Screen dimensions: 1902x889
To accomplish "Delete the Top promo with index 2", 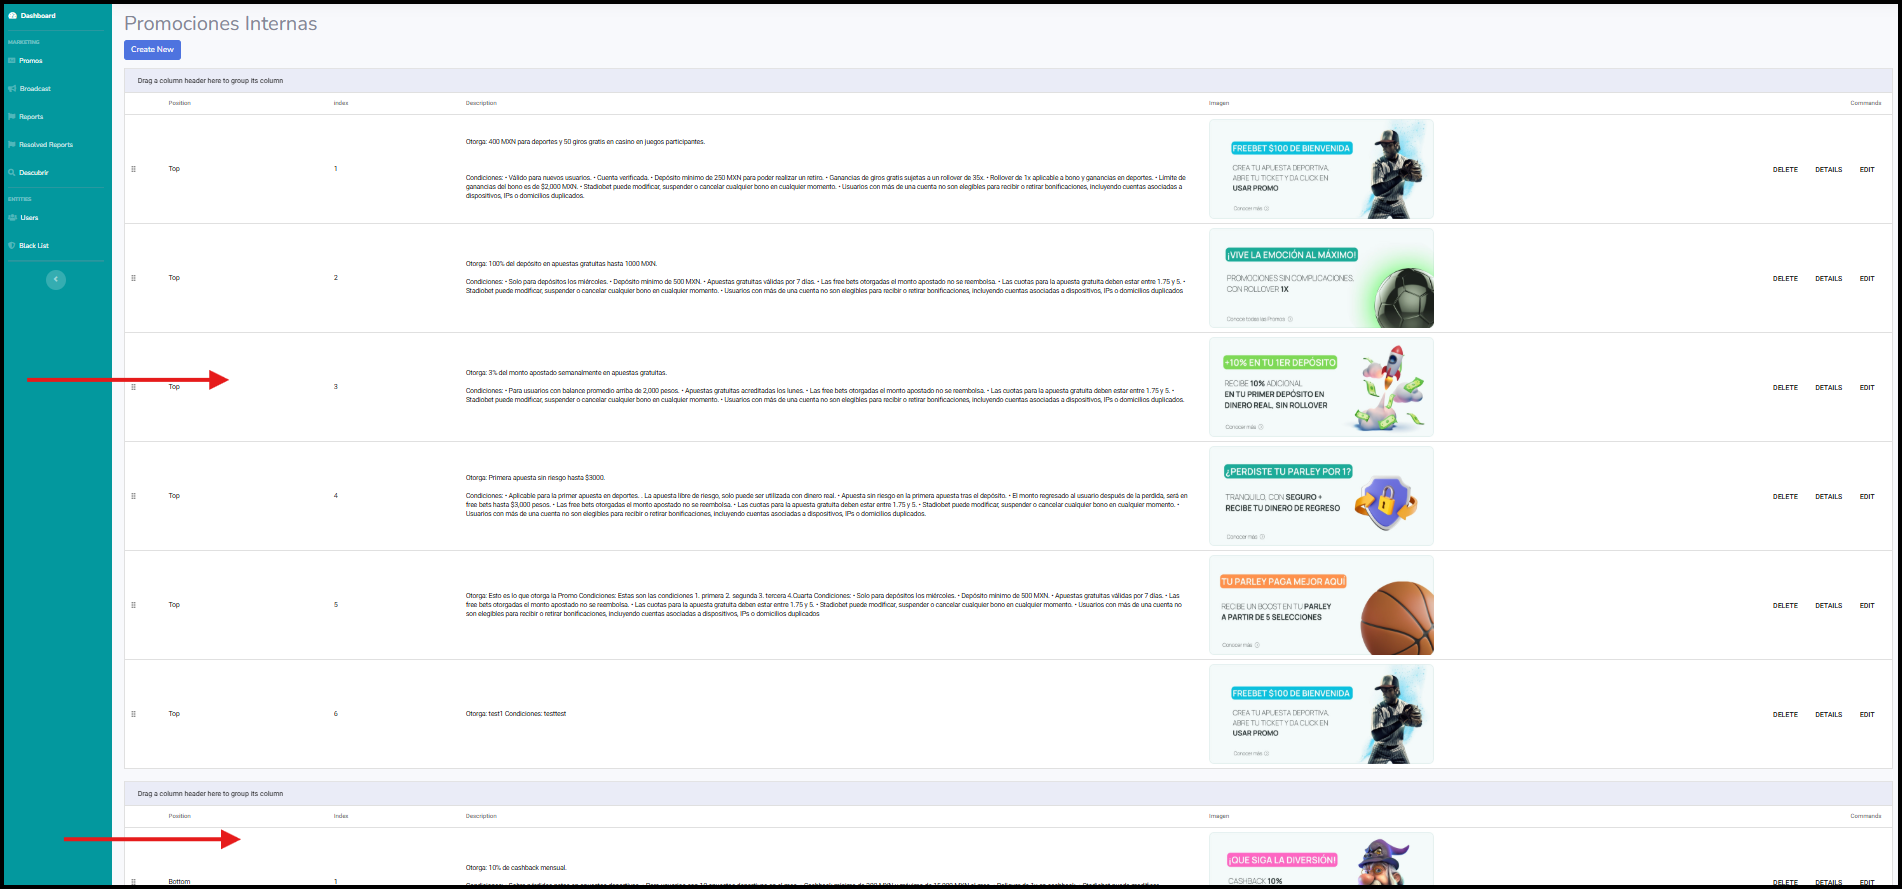I will (x=1785, y=279).
